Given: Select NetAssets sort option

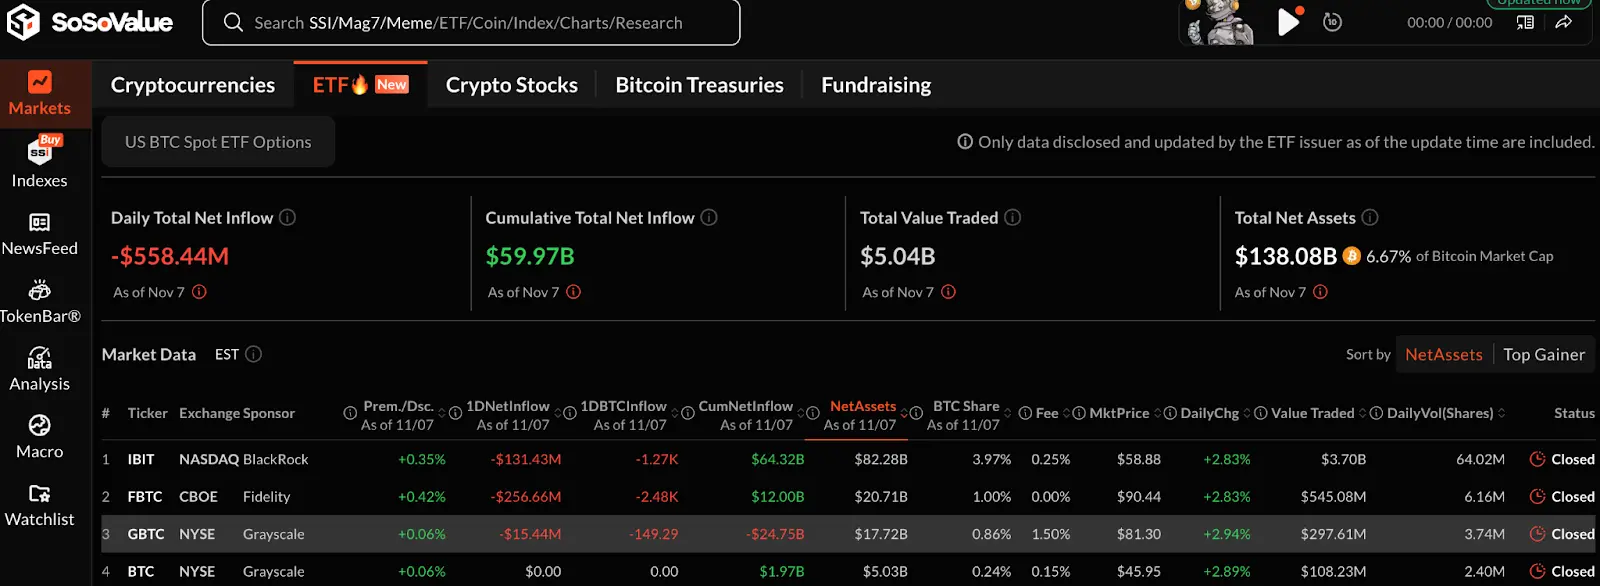Looking at the screenshot, I should [x=1443, y=354].
